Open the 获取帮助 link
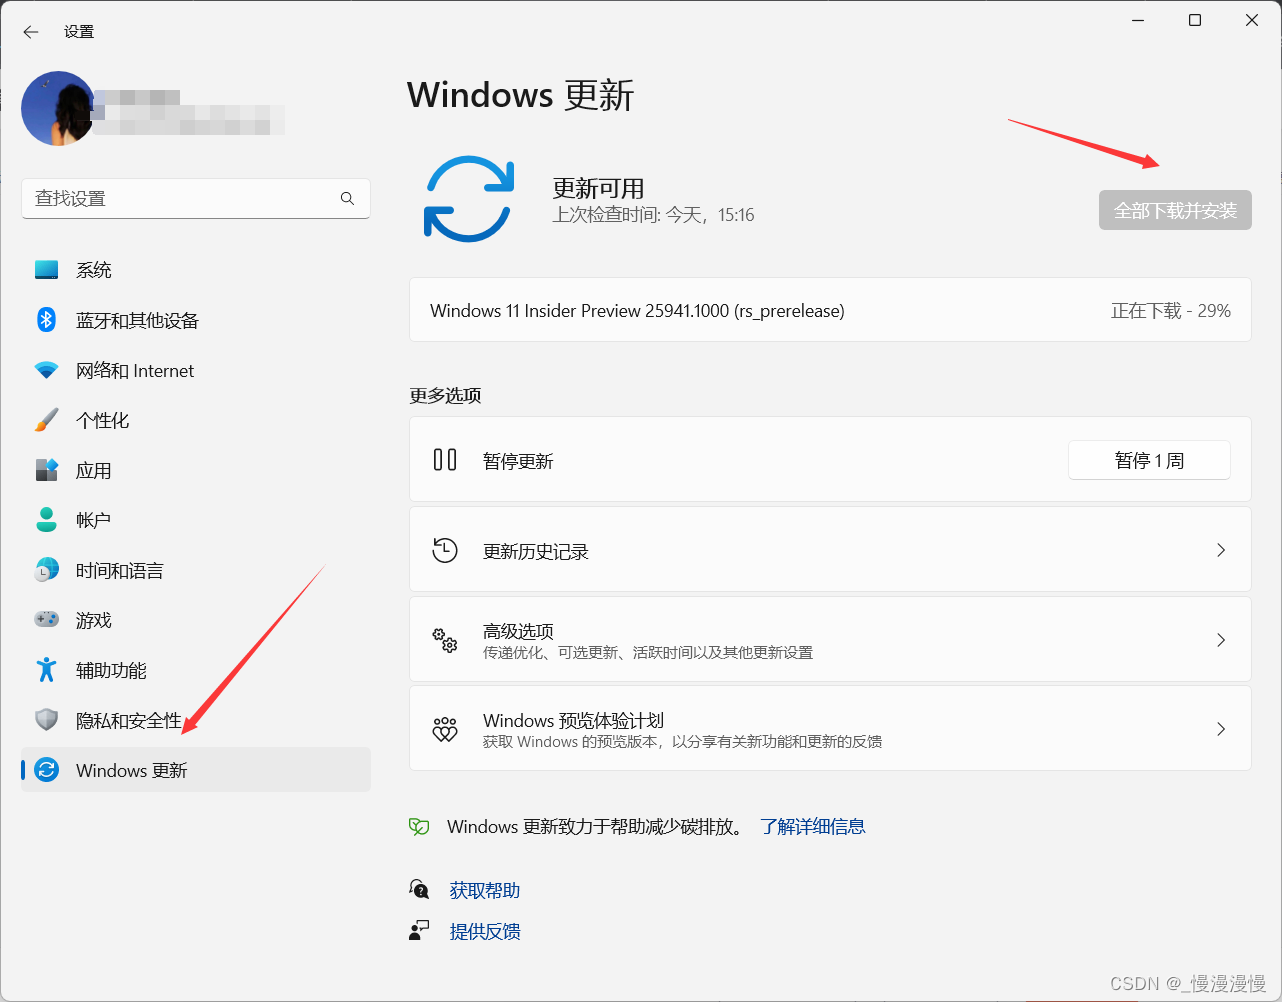This screenshot has height=1002, width=1282. 485,890
